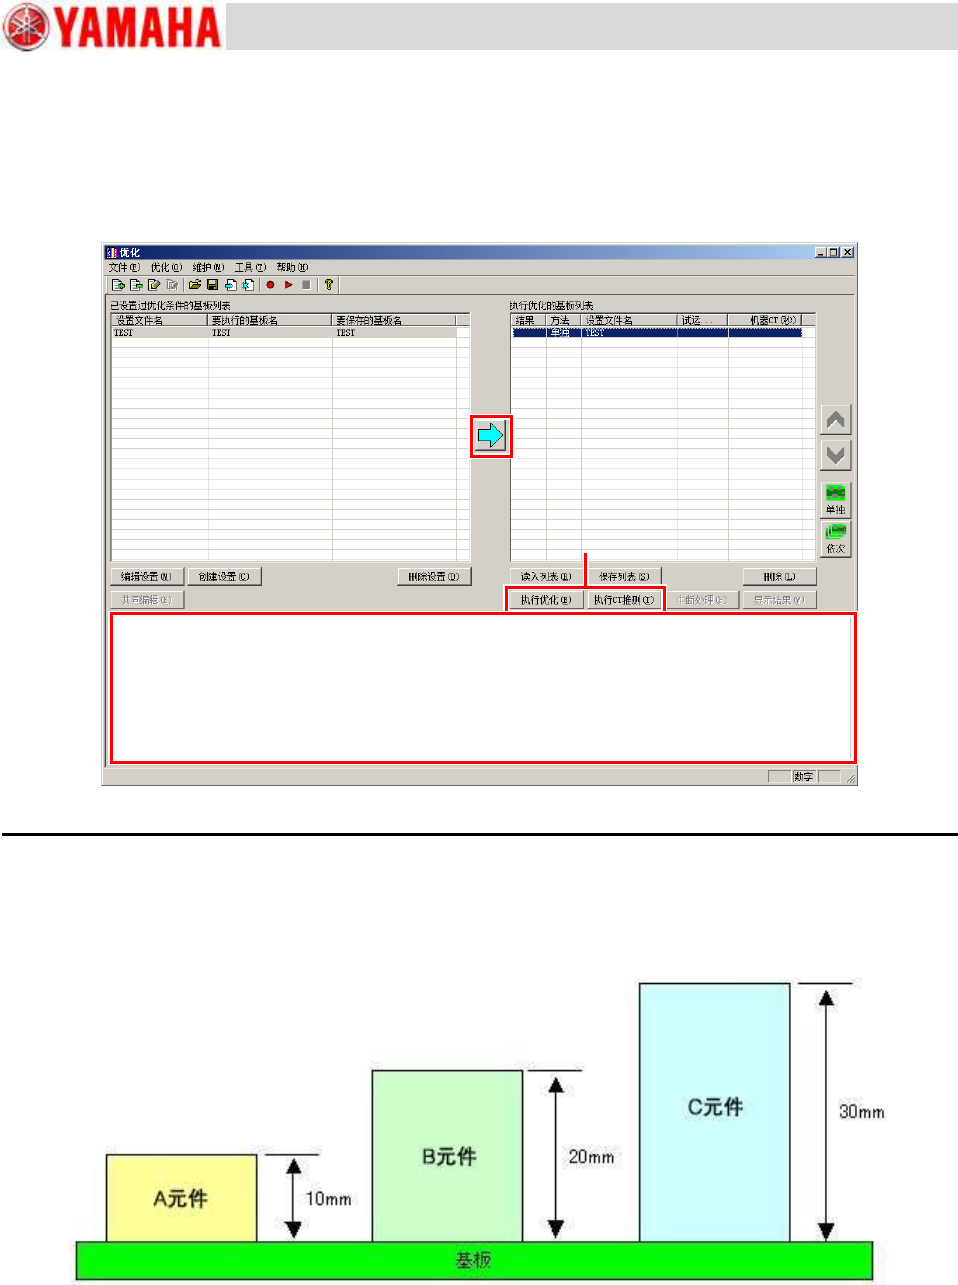The image size is (958, 1285).
Task: Click the grey stop square toolbar icon
Action: 306,285
